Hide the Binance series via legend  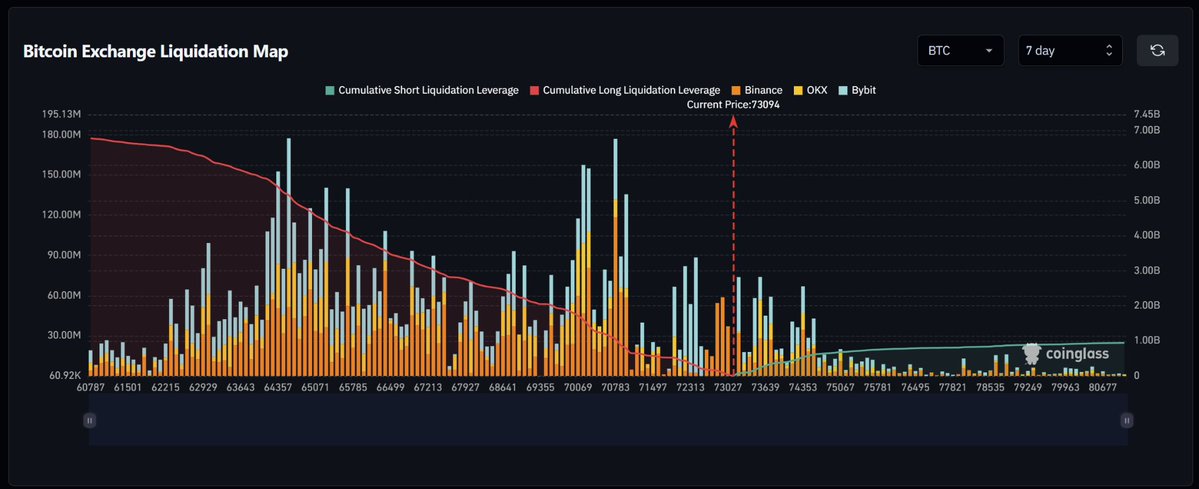click(756, 90)
